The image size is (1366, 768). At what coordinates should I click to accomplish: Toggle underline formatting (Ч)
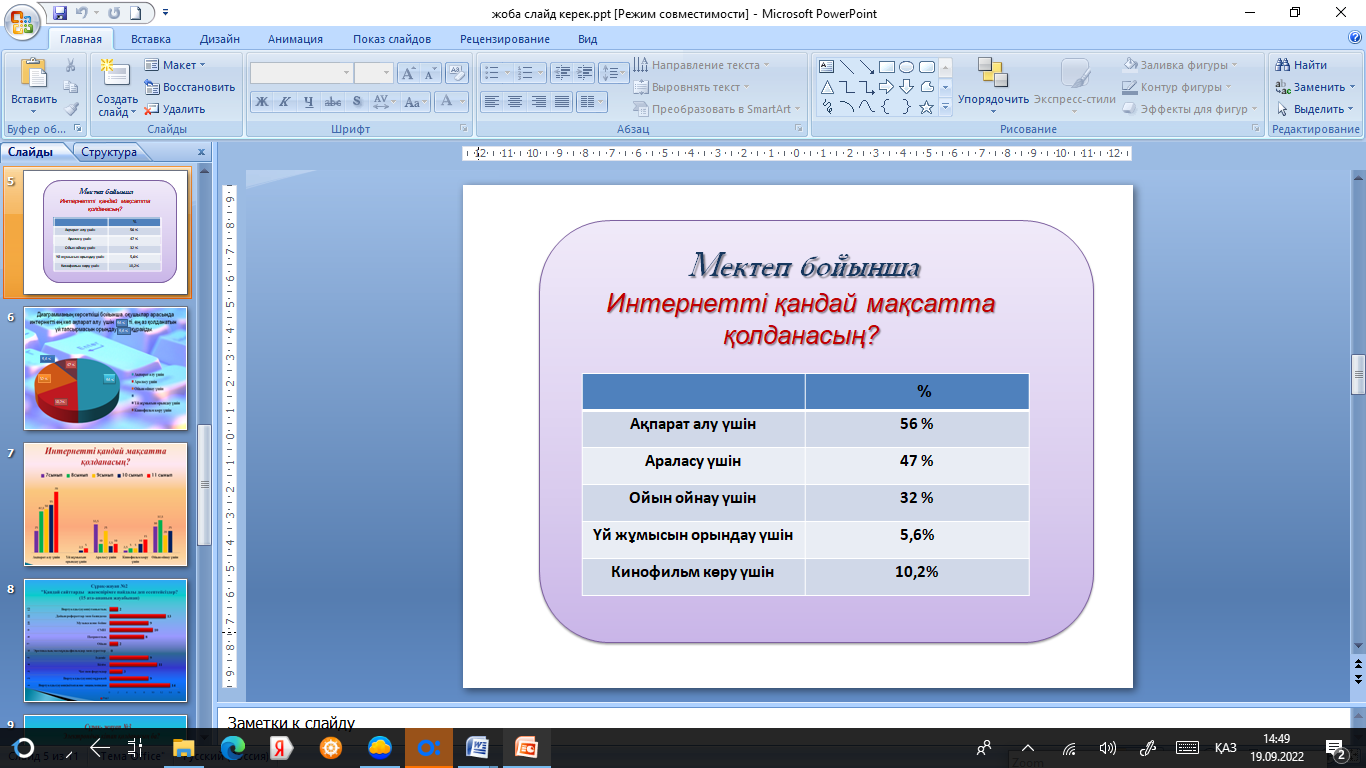(x=309, y=101)
